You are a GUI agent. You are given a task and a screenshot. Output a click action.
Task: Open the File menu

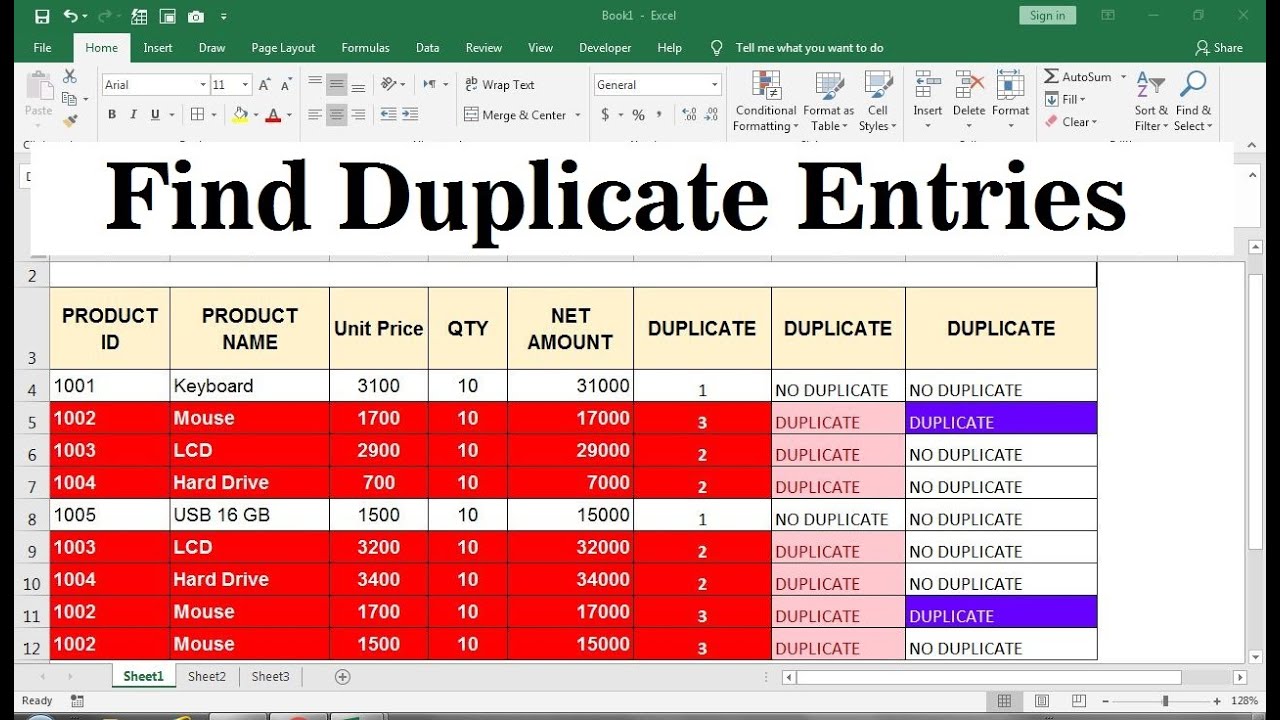[42, 47]
